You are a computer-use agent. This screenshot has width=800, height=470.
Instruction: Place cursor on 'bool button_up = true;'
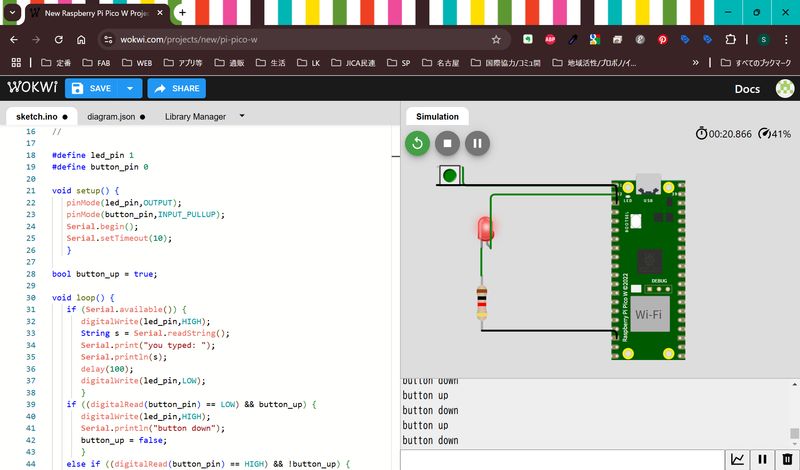coord(105,274)
